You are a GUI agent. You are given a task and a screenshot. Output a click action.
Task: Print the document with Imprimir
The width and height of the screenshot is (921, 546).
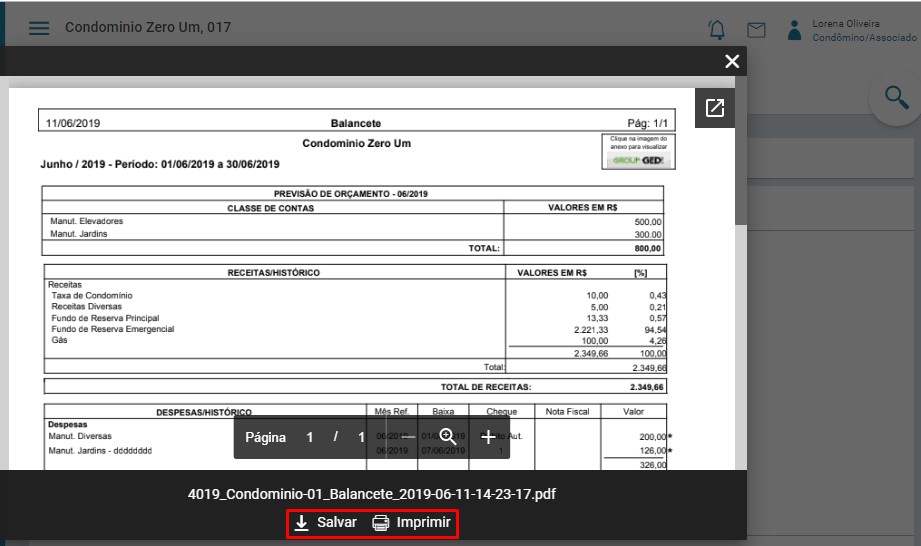click(412, 523)
